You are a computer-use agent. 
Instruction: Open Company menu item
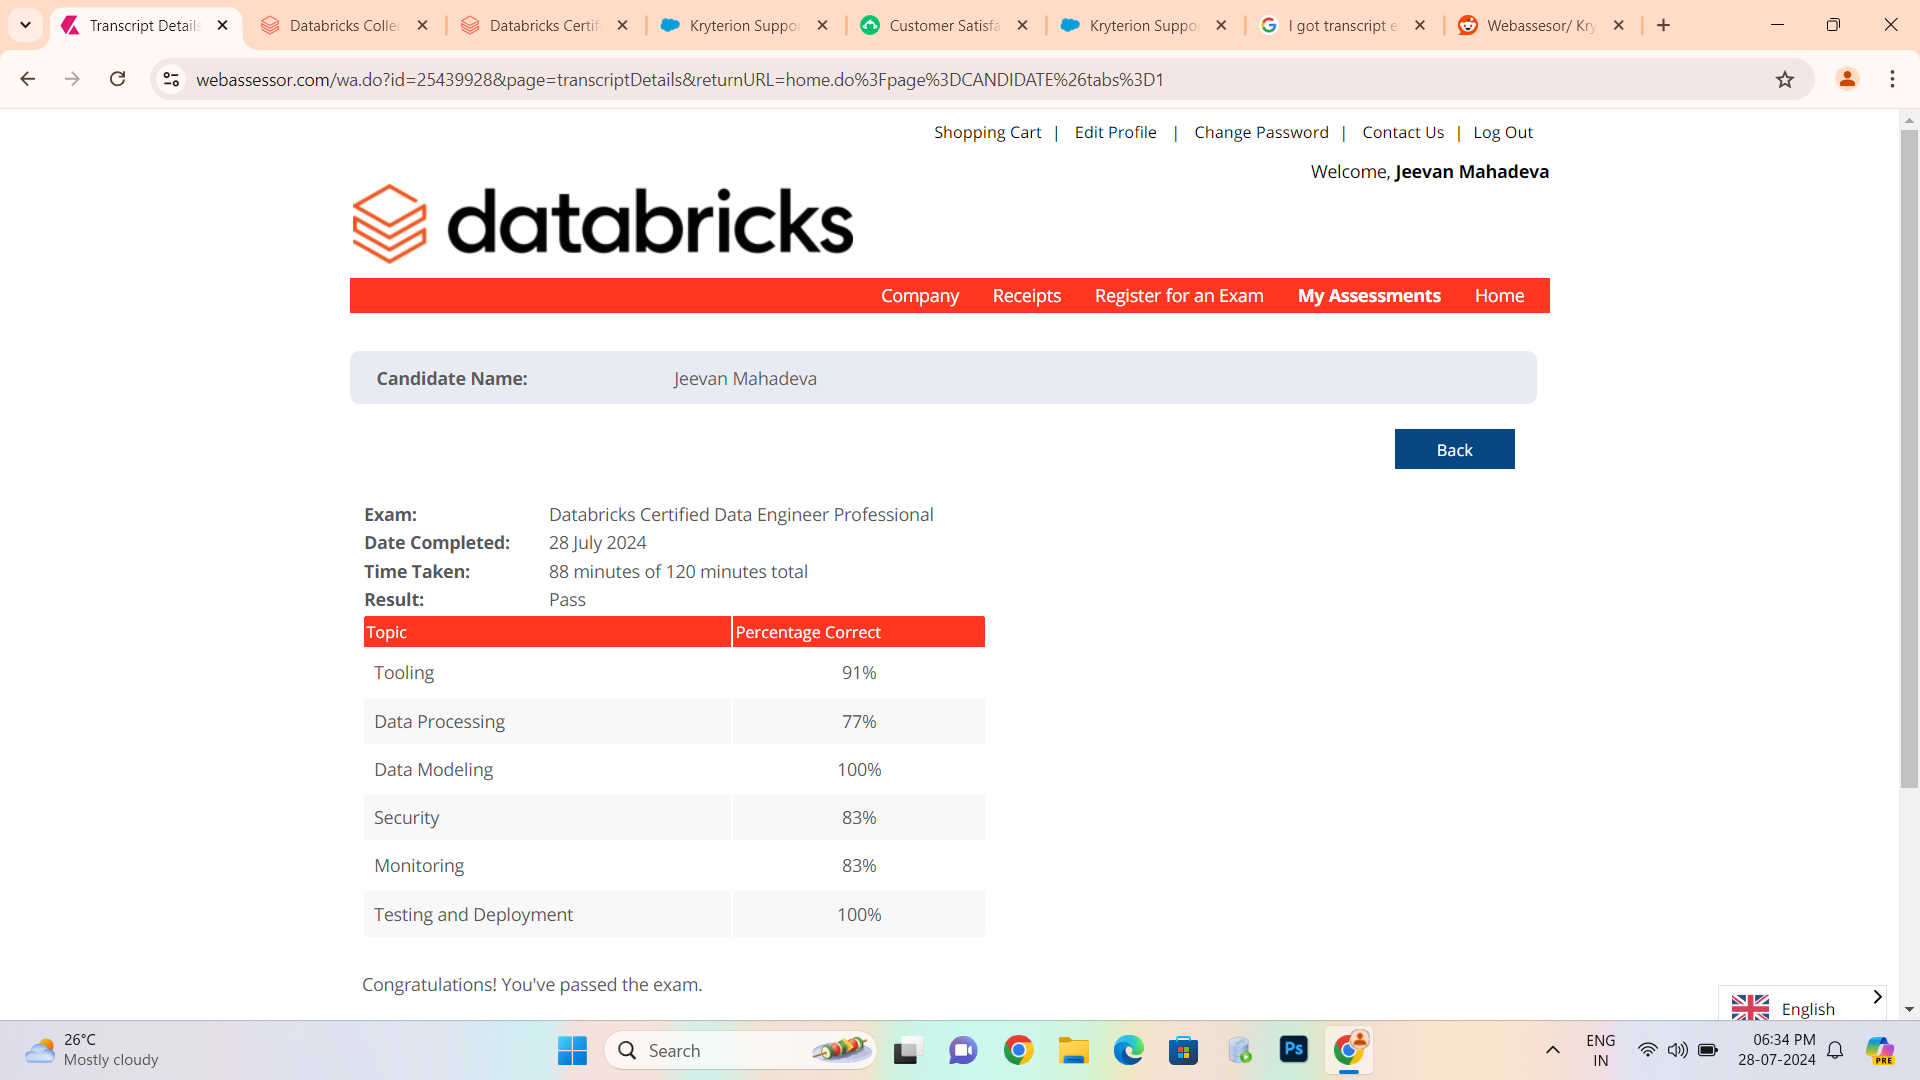pyautogui.click(x=920, y=296)
